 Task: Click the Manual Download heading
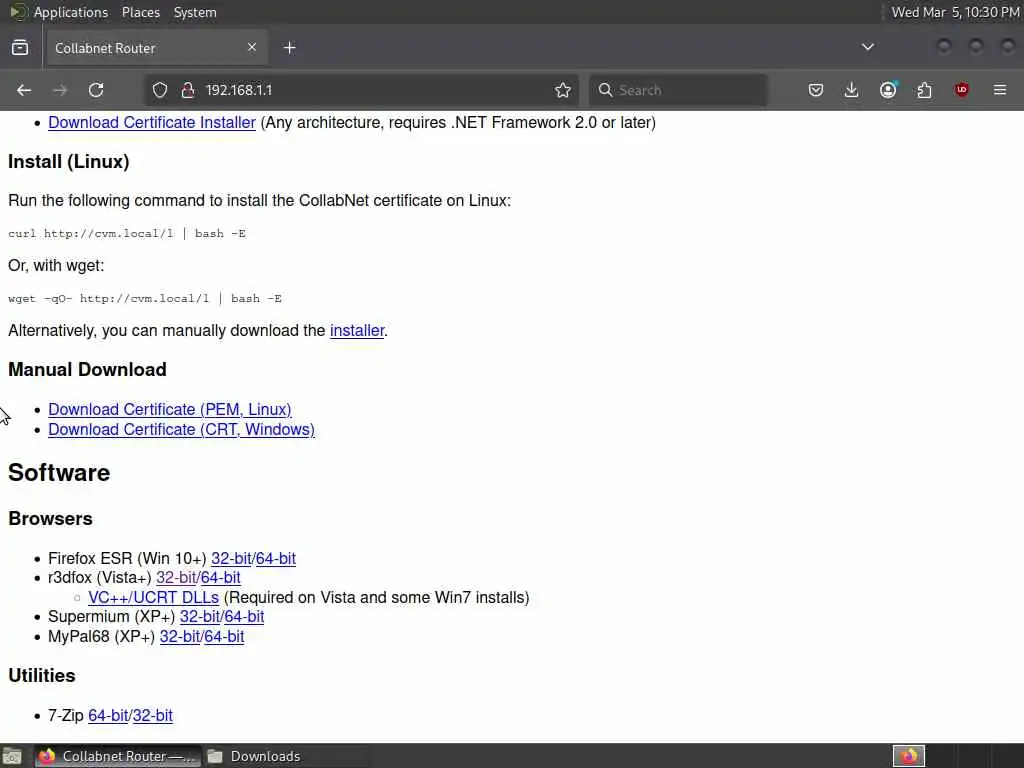88,370
